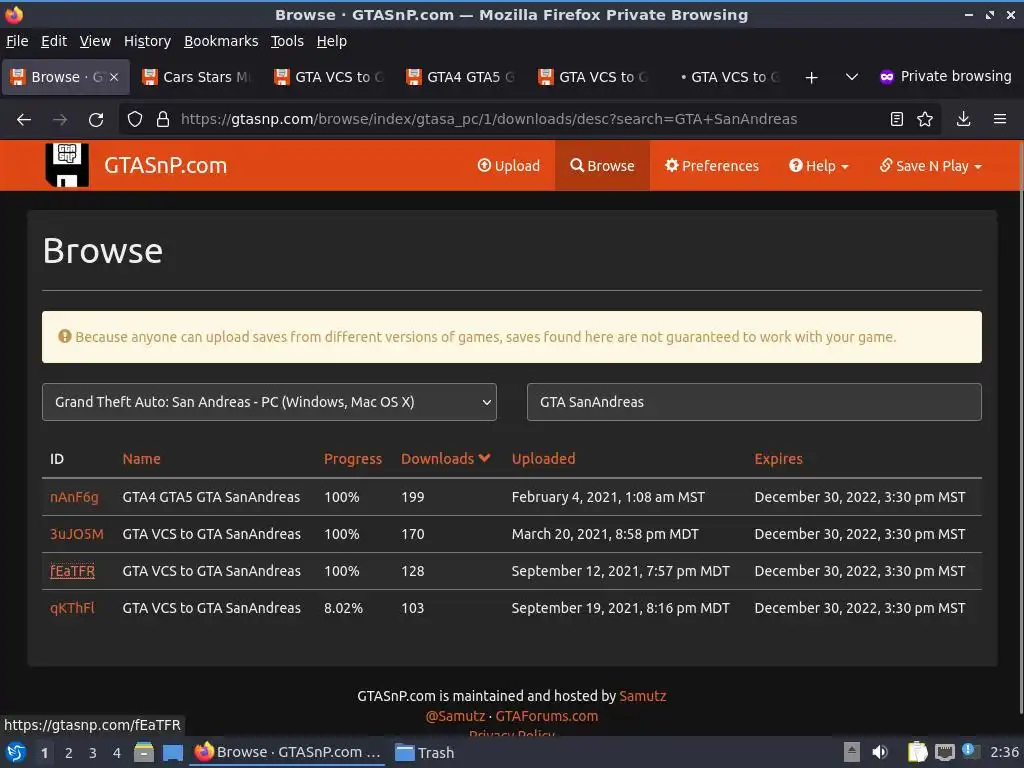This screenshot has width=1024, height=768.
Task: Select the 8.02% progress cell
Action: (343, 608)
